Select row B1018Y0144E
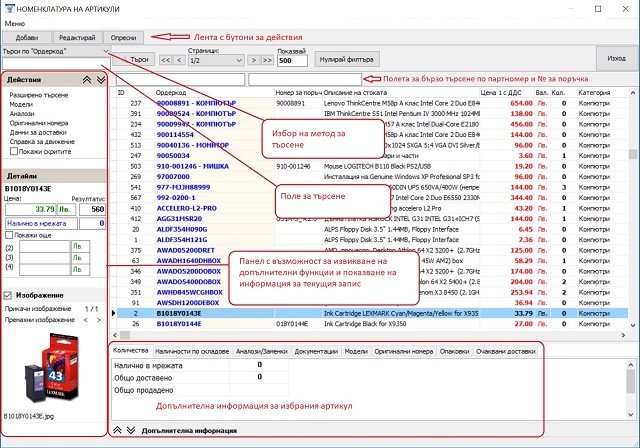Screen dimensions: 640x448 tap(372, 324)
